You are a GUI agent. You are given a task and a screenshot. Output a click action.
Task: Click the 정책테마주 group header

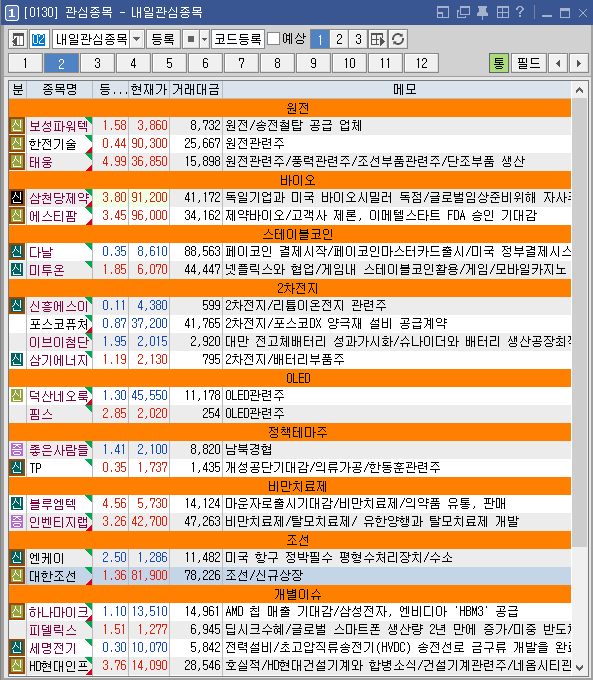click(x=290, y=432)
